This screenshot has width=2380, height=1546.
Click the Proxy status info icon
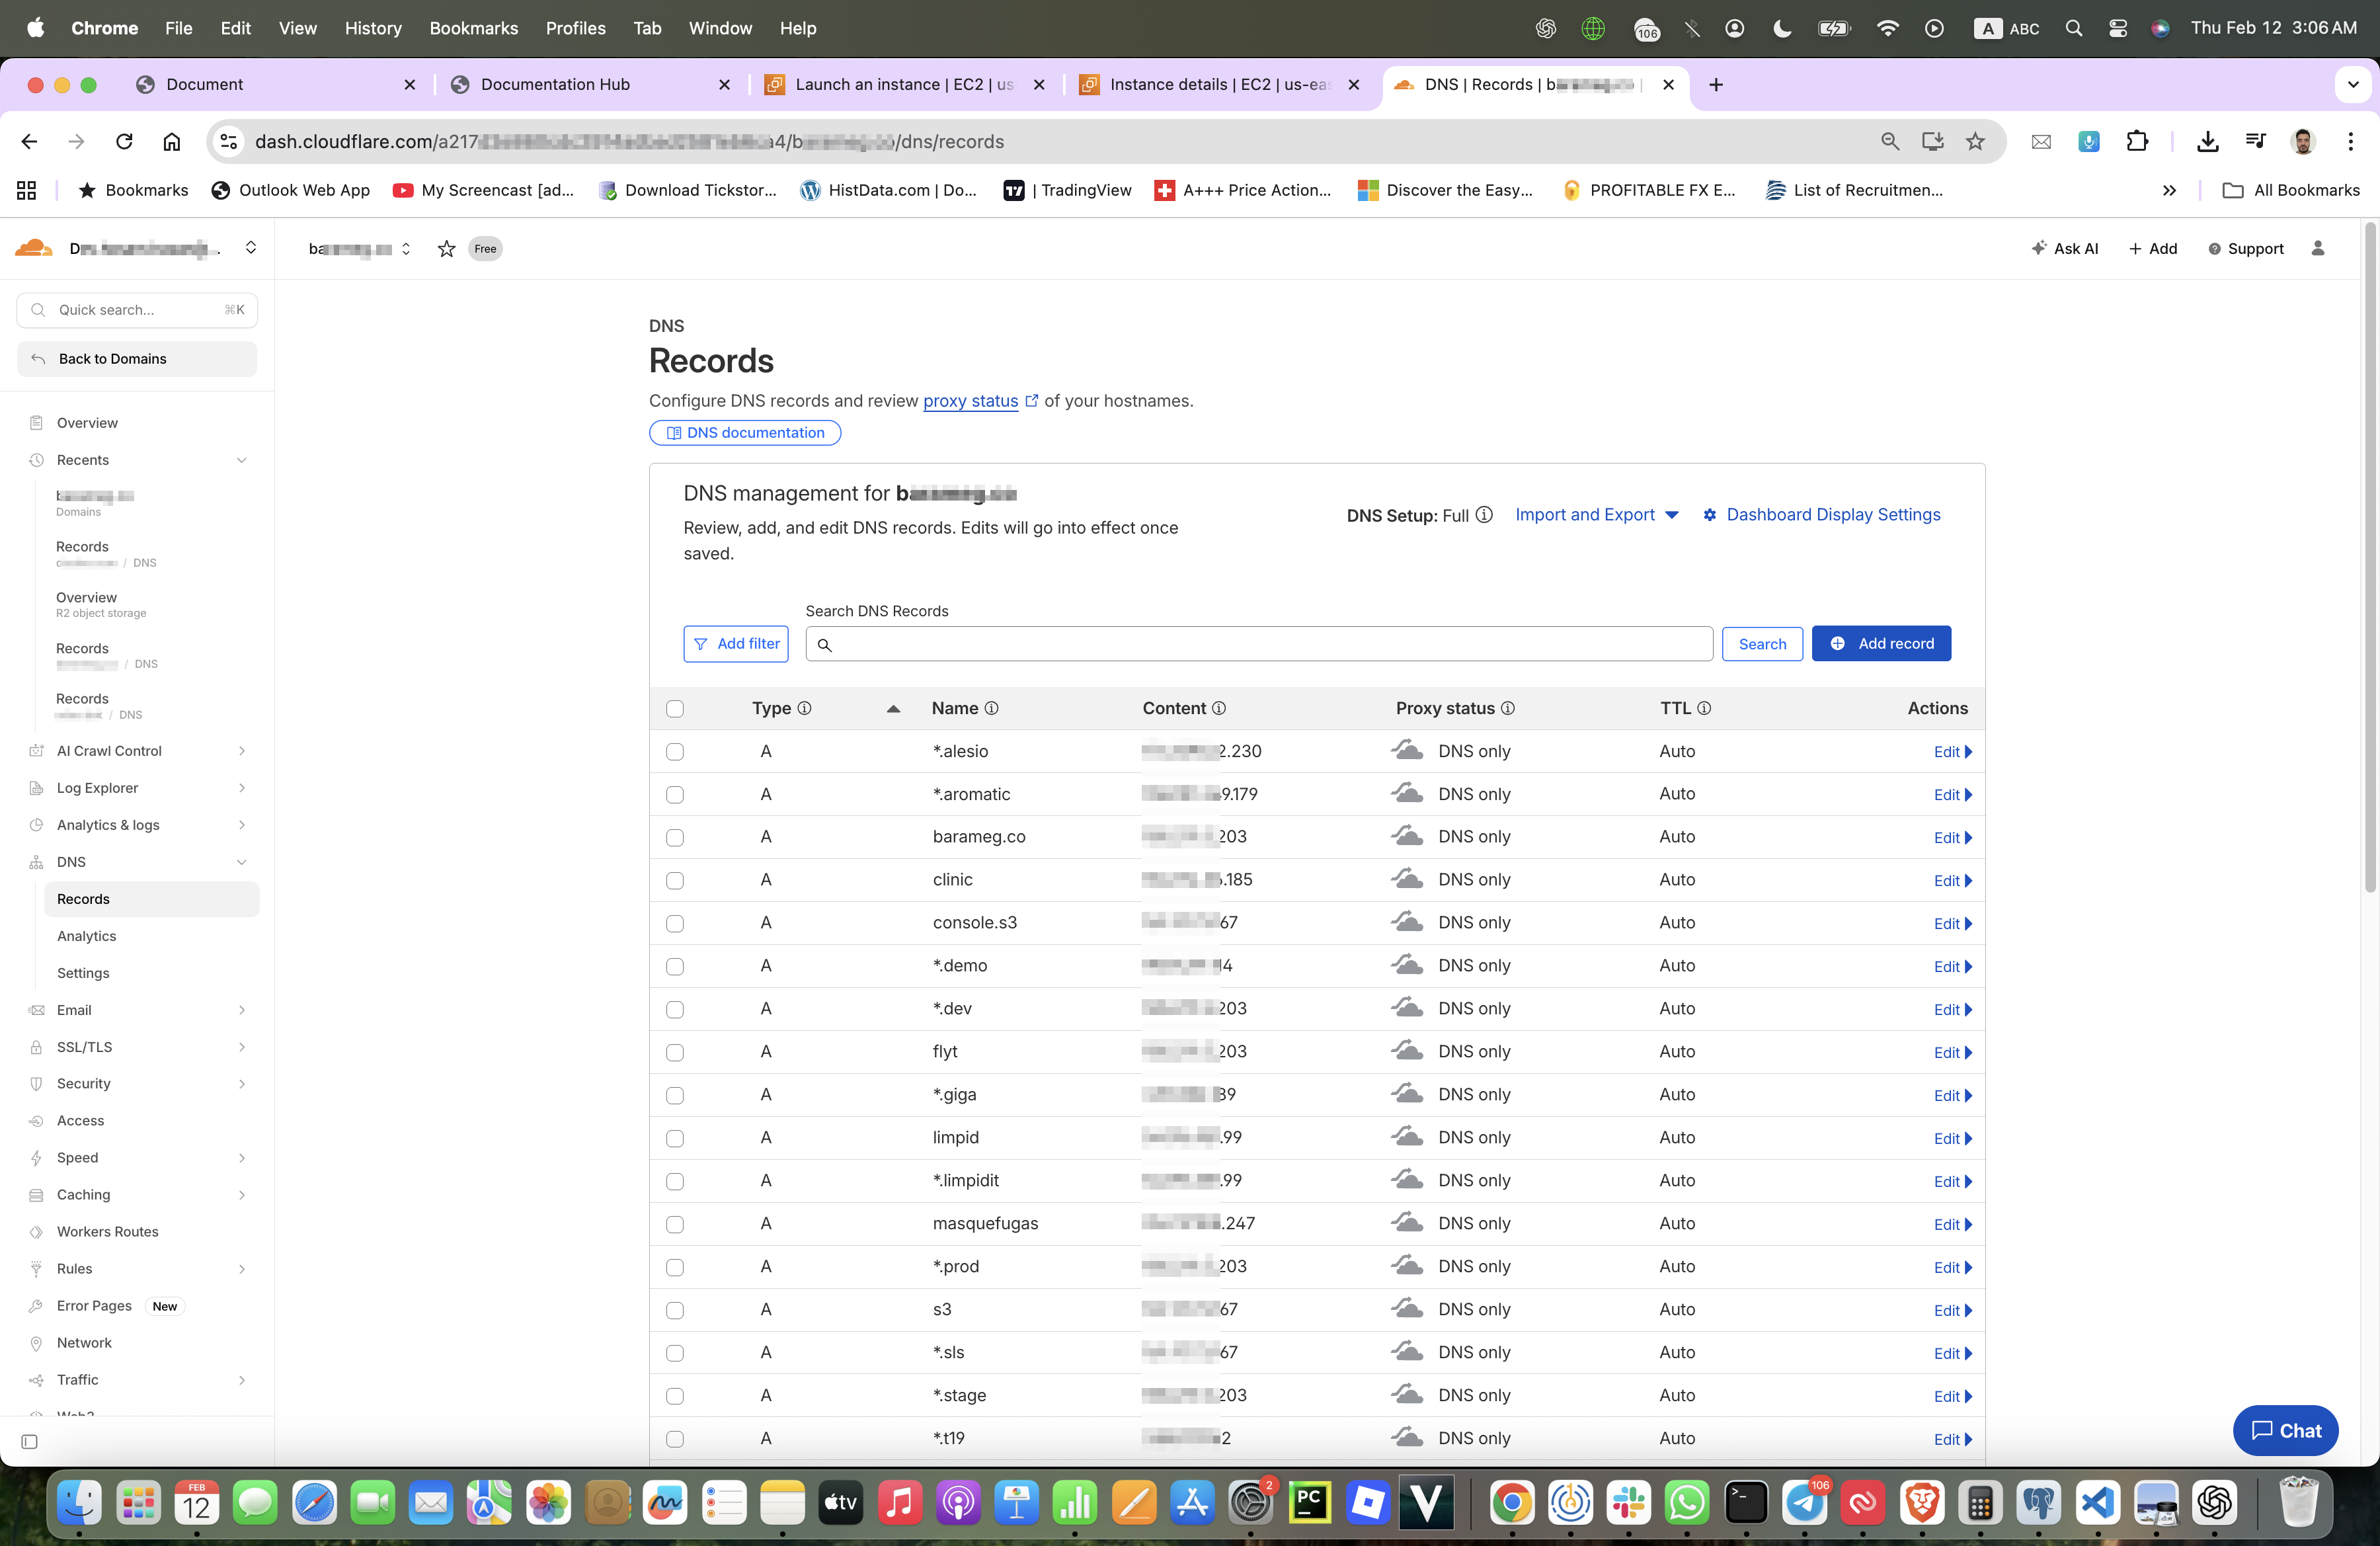click(1507, 708)
